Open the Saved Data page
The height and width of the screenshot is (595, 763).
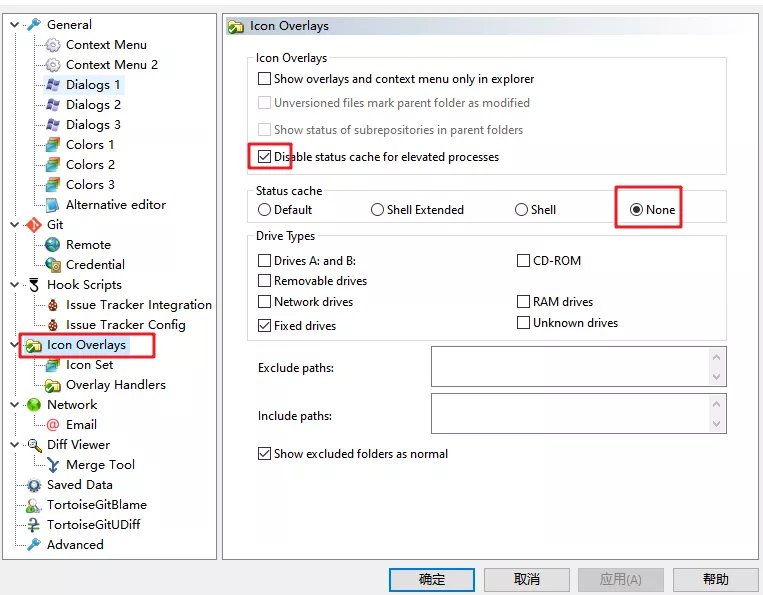click(80, 485)
